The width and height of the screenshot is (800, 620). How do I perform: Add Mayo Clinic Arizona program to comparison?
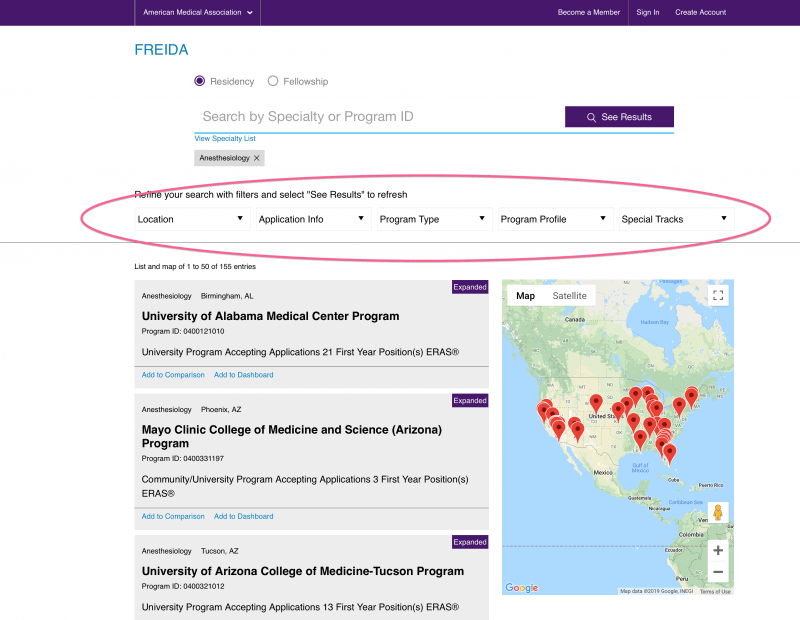pos(173,516)
